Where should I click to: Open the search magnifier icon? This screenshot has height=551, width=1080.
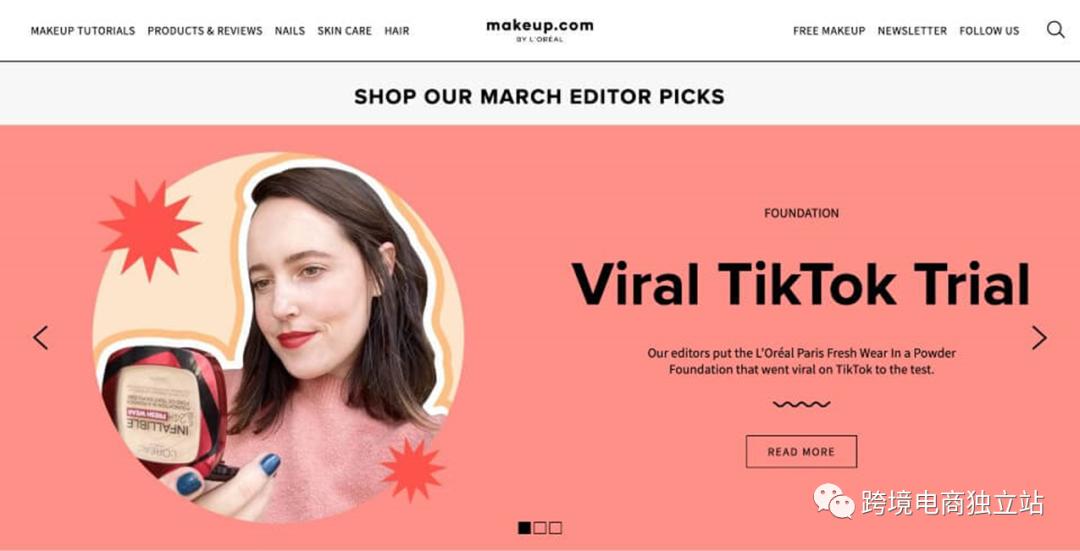[x=1055, y=30]
